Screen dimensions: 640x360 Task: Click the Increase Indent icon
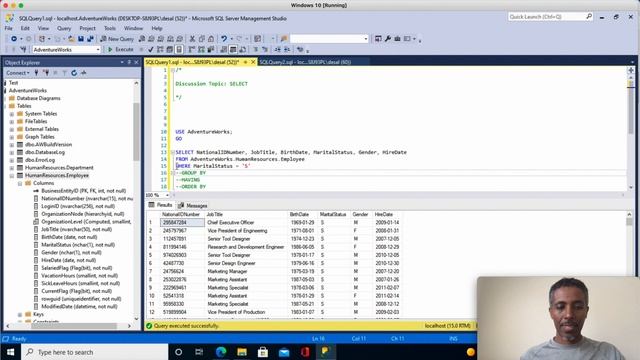[287, 49]
